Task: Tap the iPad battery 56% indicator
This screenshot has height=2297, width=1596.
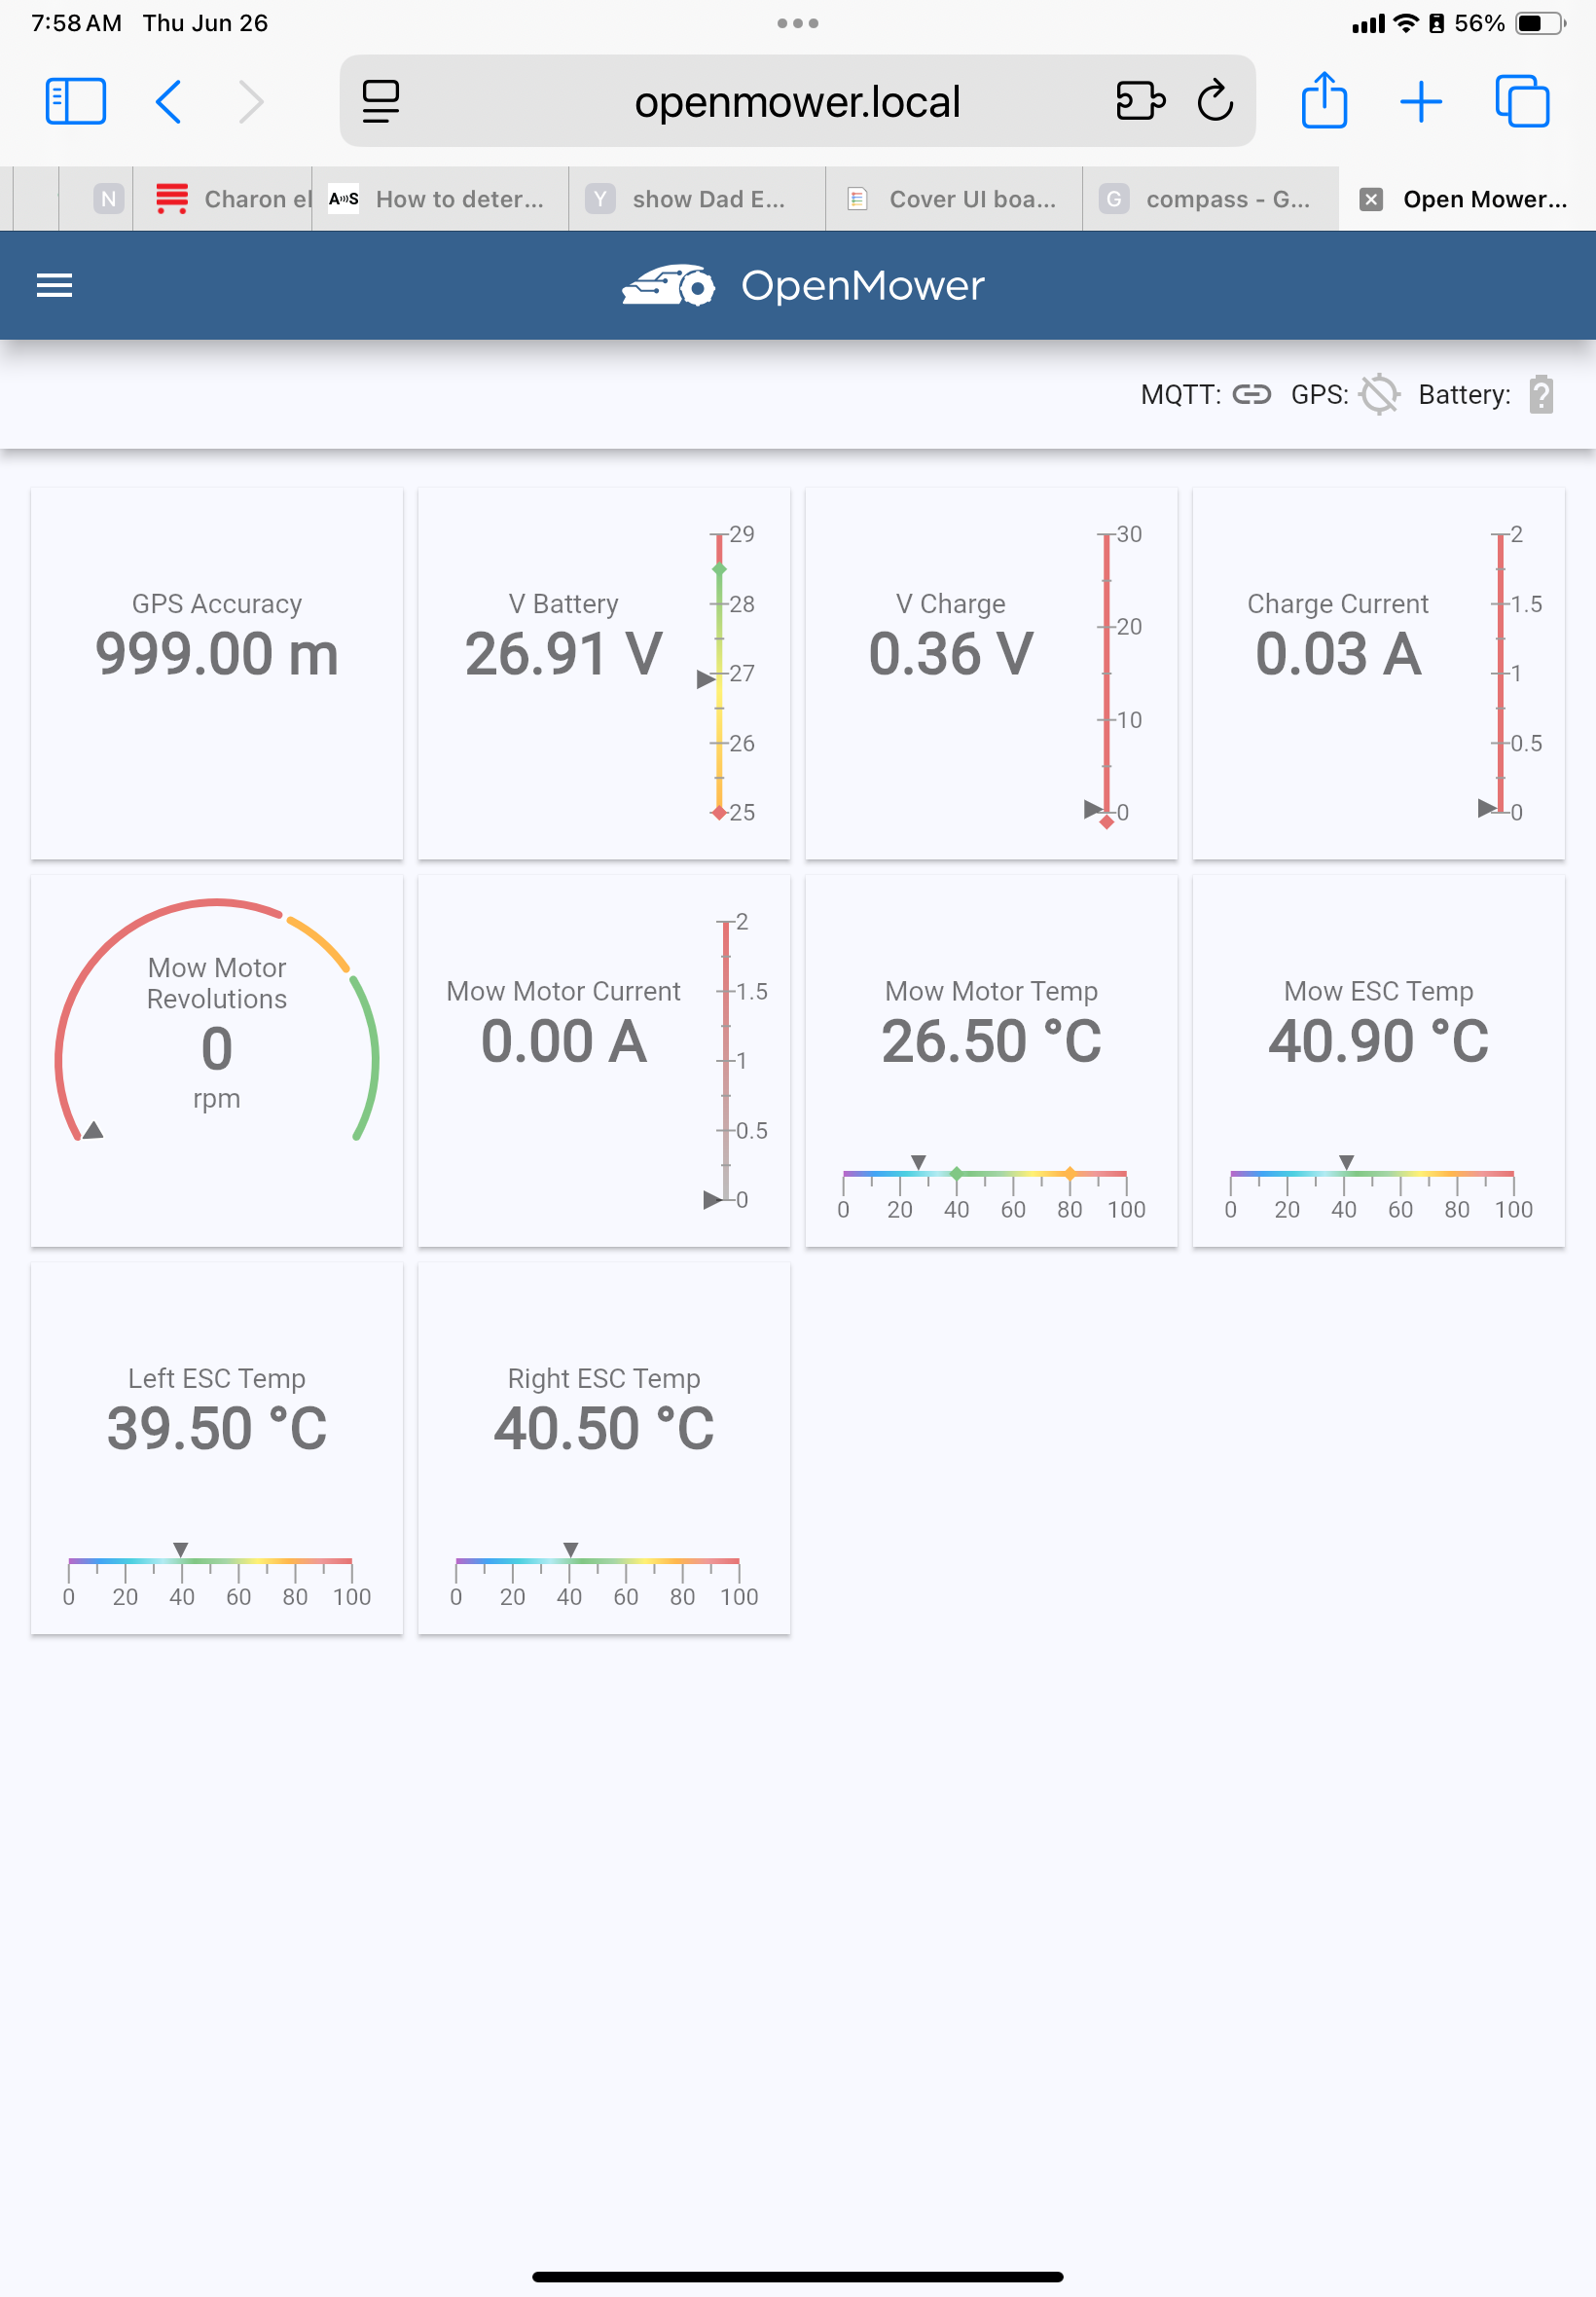Action: (x=1510, y=23)
